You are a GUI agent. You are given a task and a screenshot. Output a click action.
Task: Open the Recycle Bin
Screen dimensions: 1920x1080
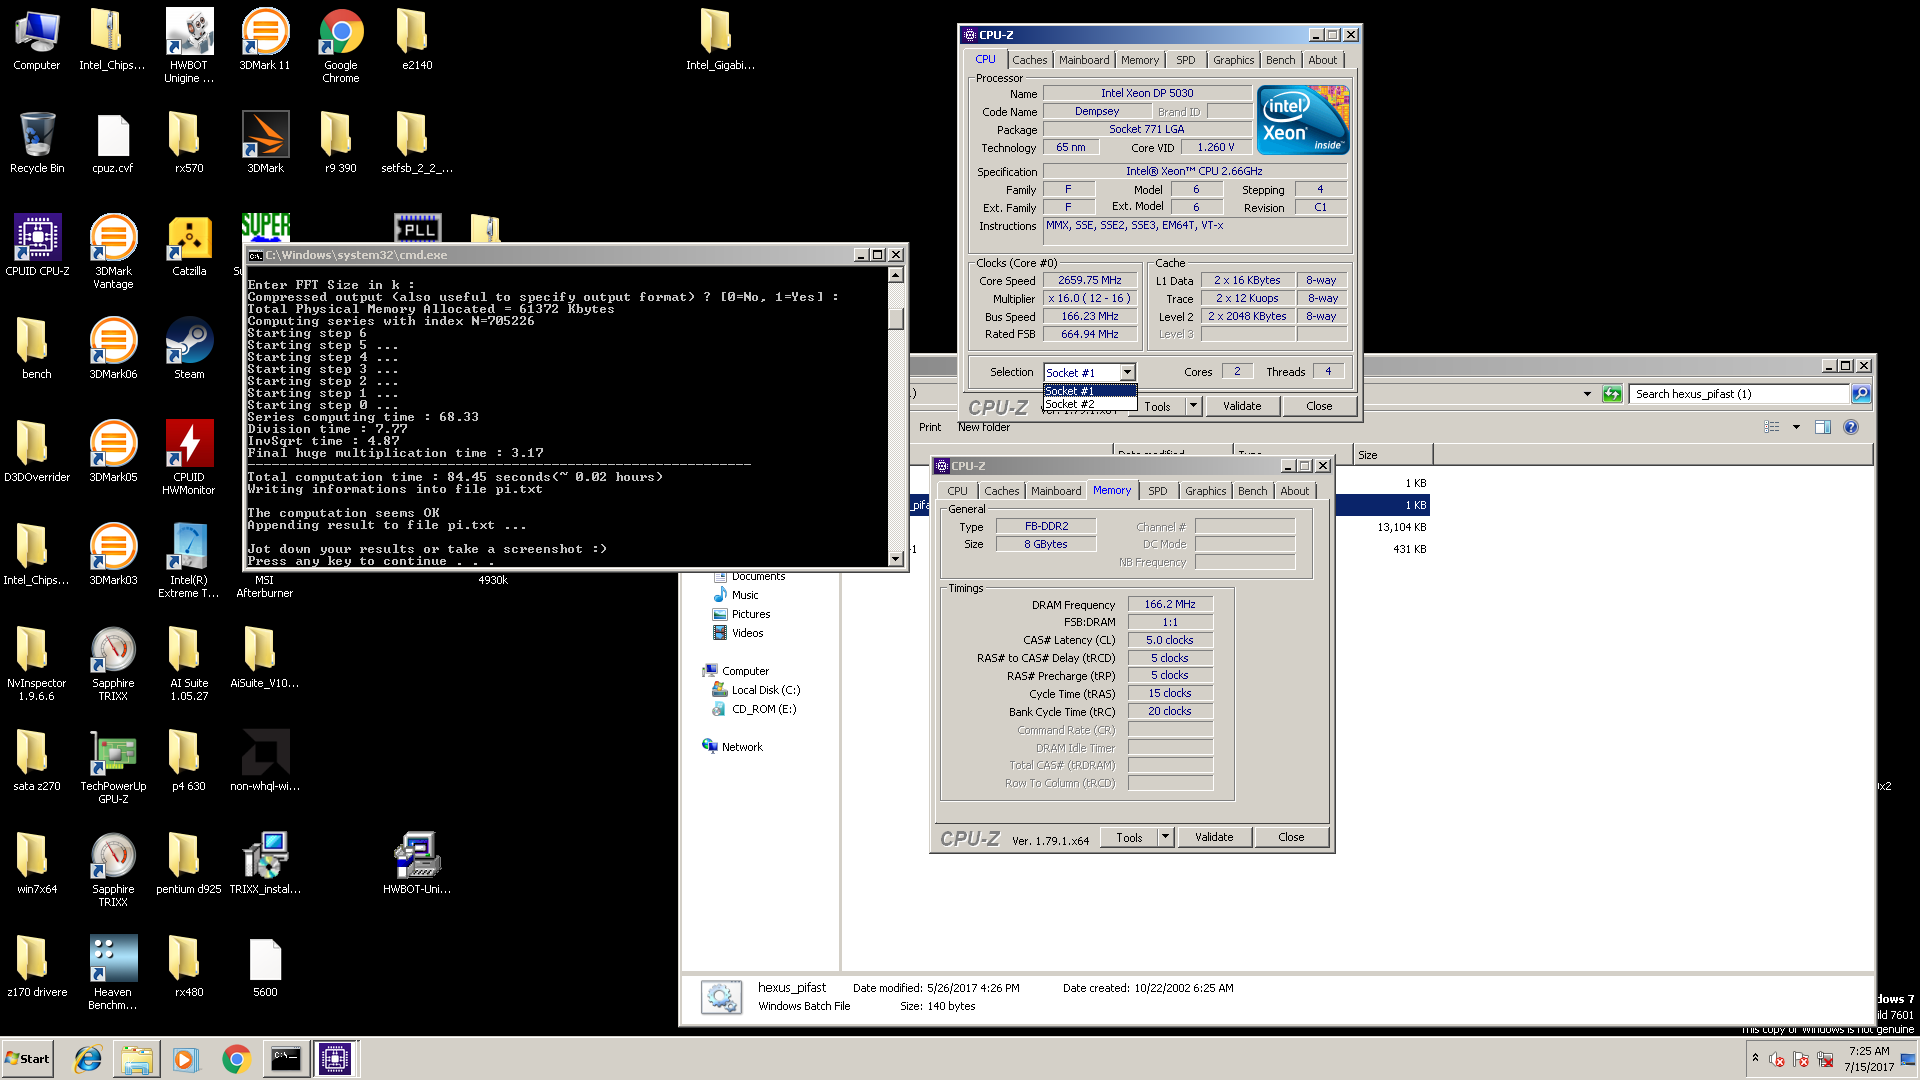click(37, 141)
